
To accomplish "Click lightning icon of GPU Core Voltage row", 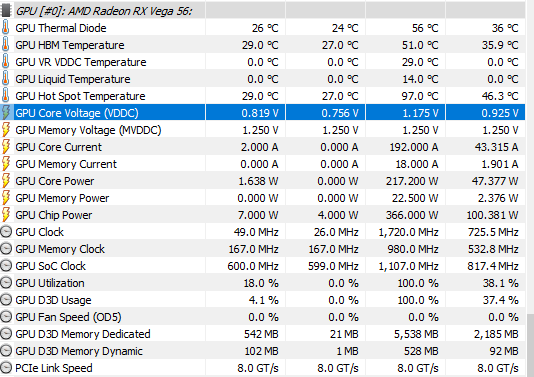I will [6, 113].
